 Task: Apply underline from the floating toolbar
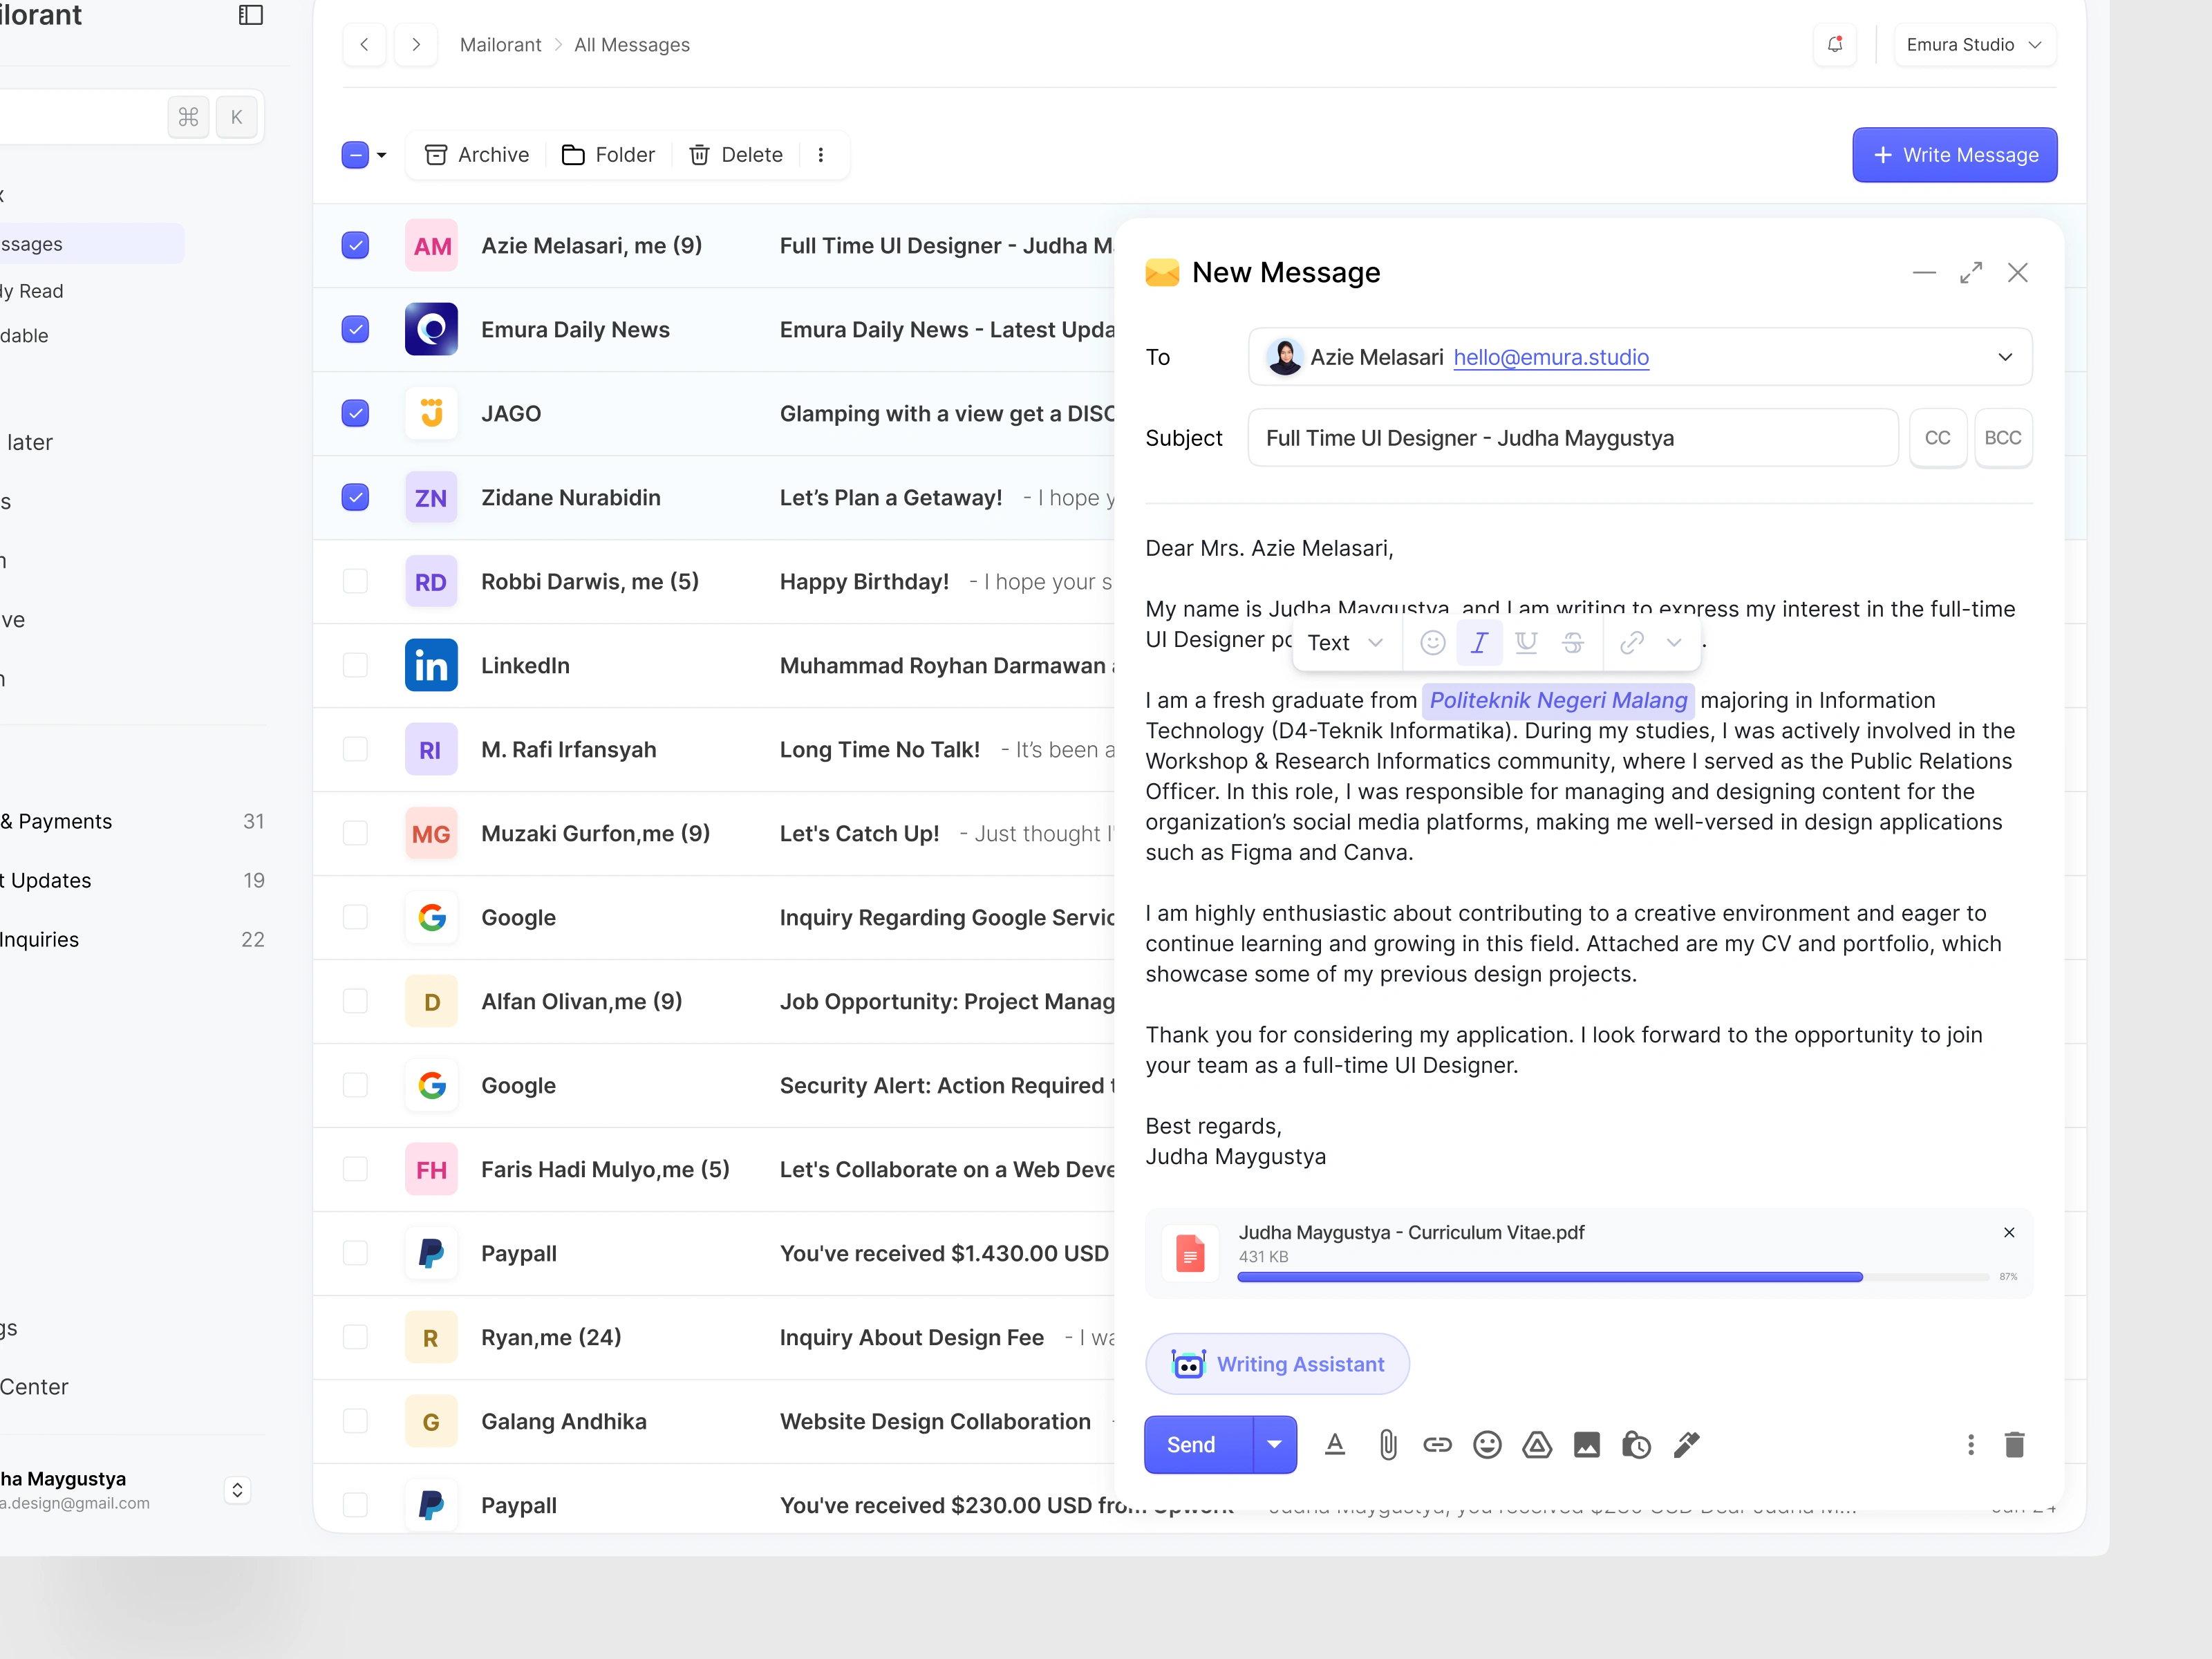1526,642
